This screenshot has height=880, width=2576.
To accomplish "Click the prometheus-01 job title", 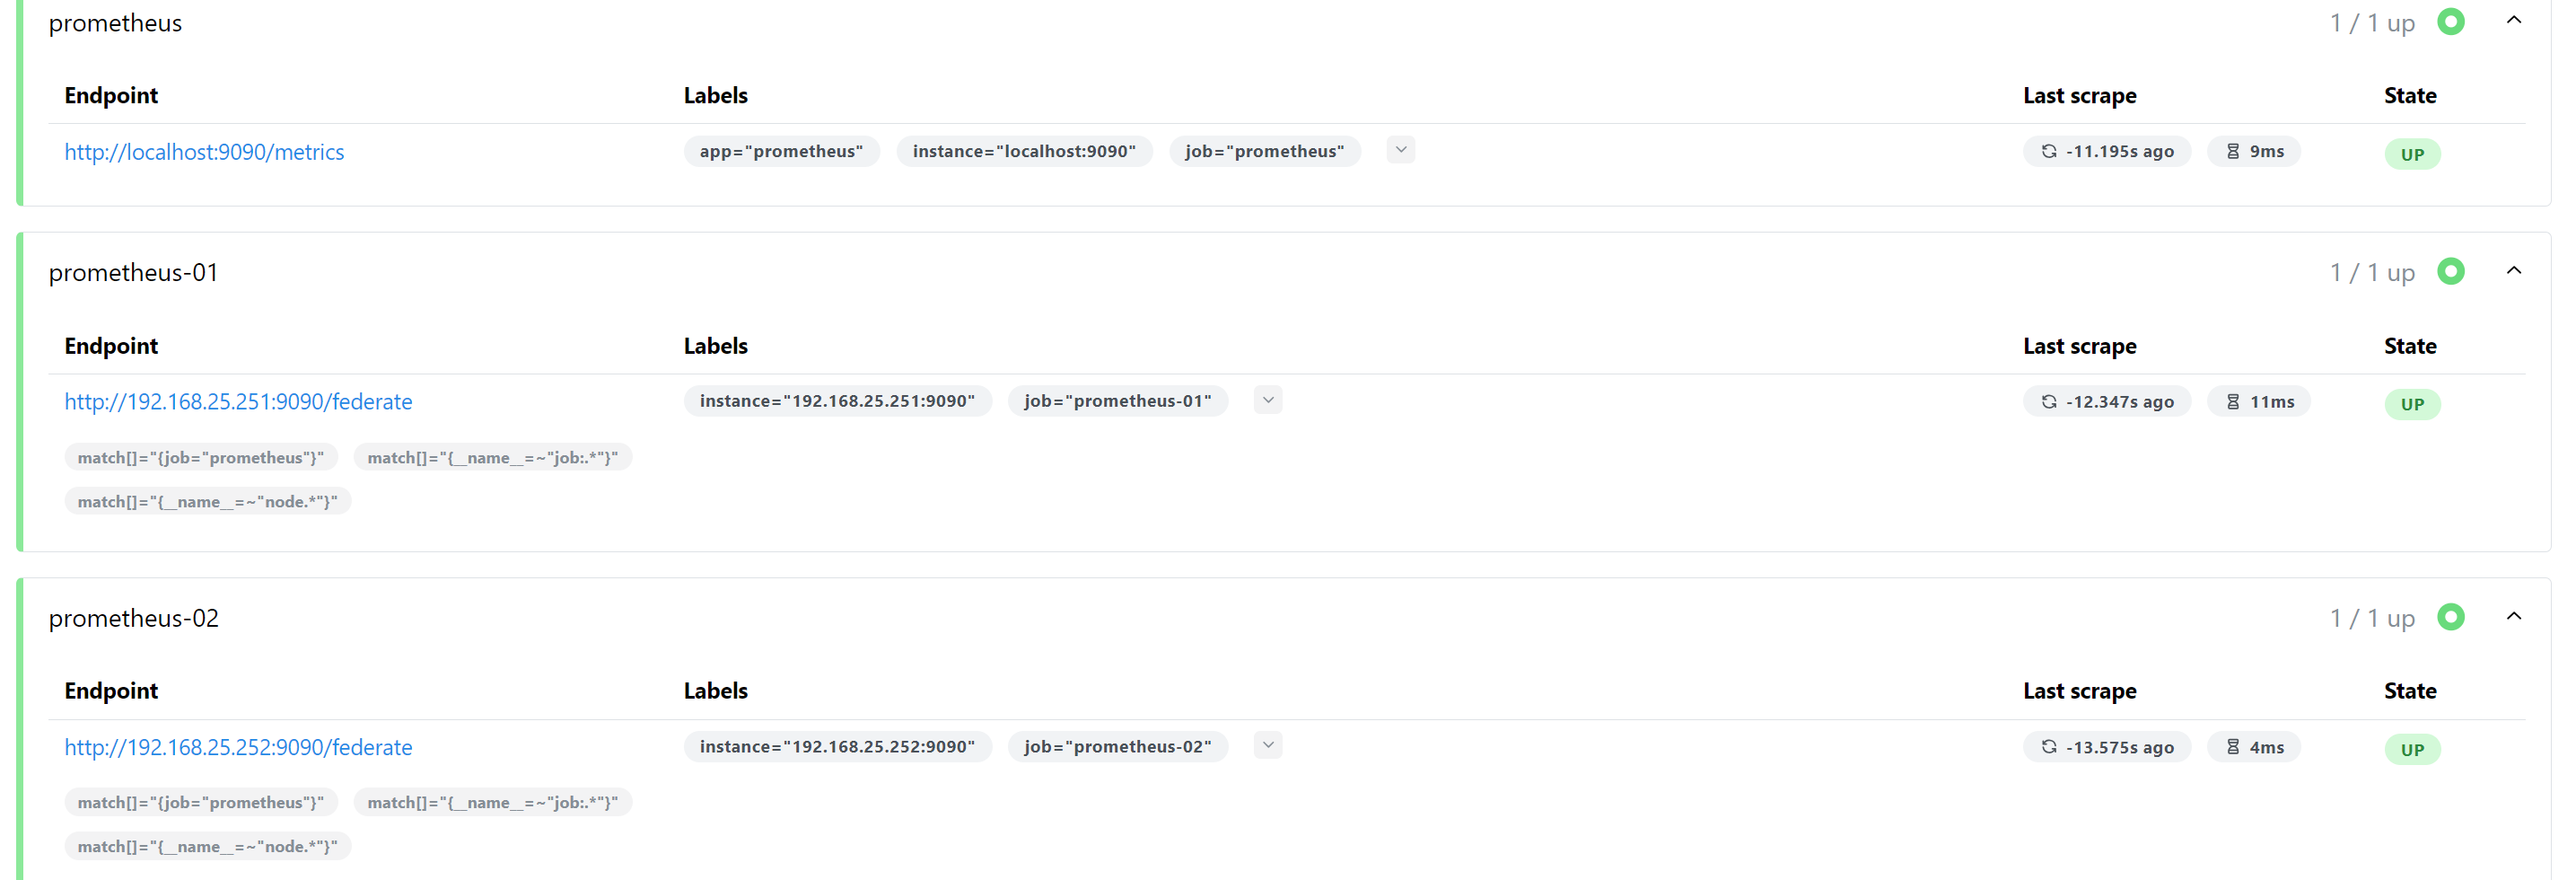I will point(133,273).
